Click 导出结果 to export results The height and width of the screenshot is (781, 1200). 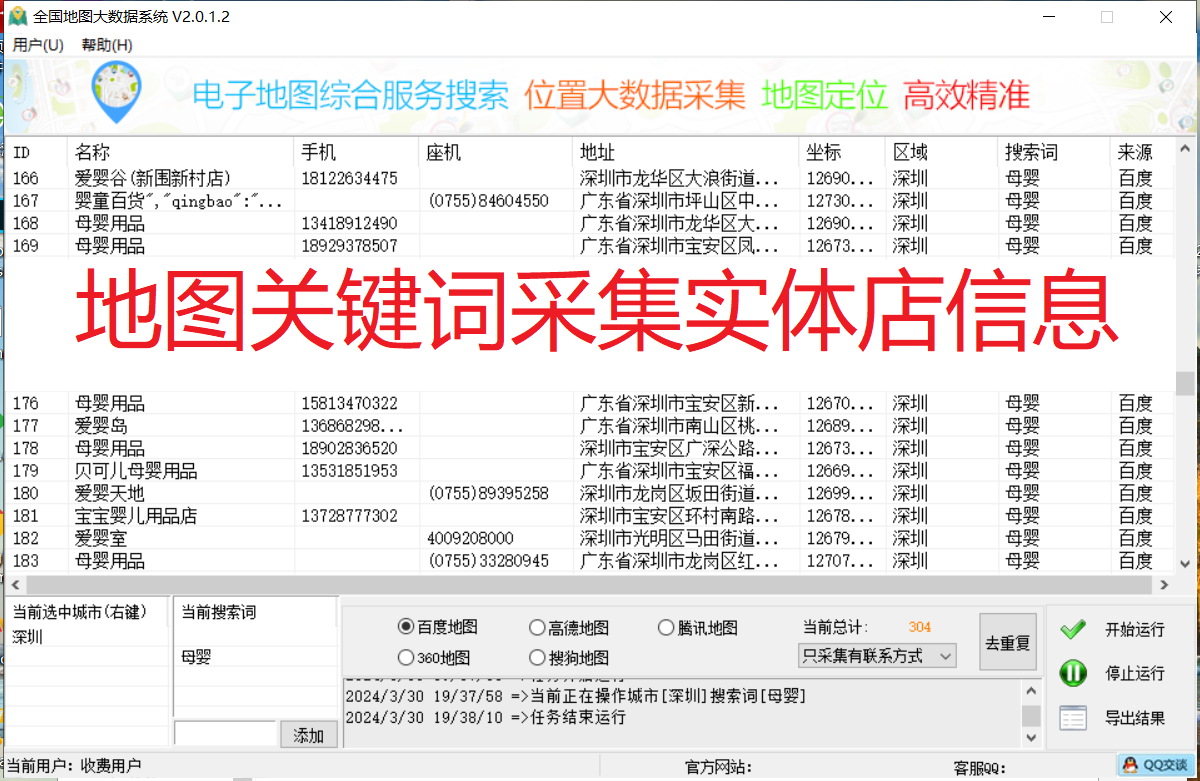point(1134,717)
